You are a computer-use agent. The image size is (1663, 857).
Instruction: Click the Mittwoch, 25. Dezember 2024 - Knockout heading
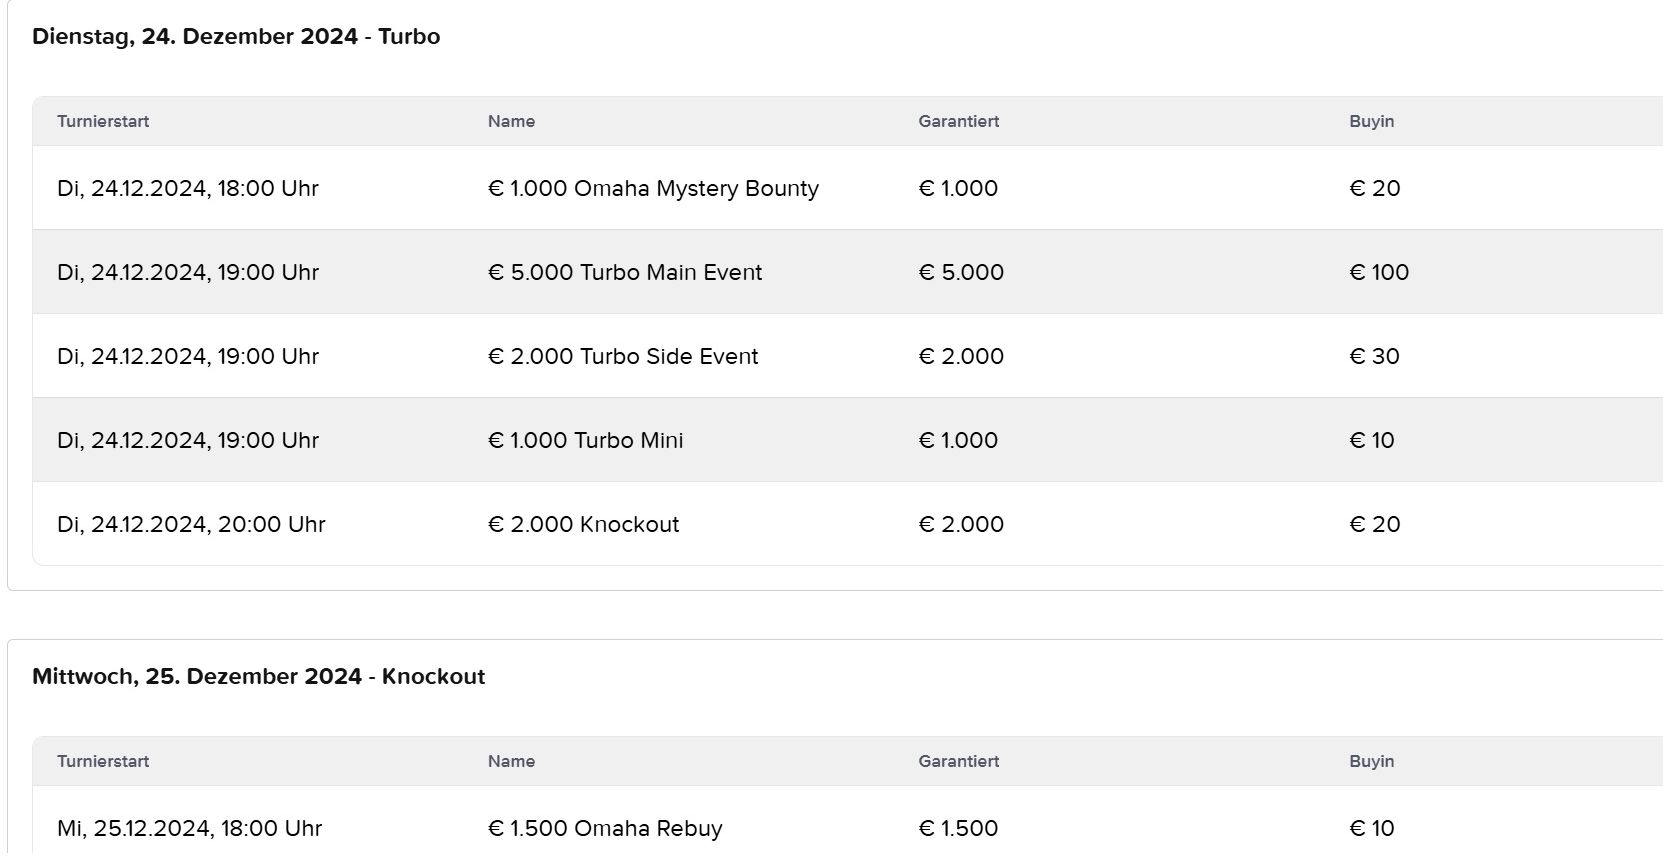258,676
